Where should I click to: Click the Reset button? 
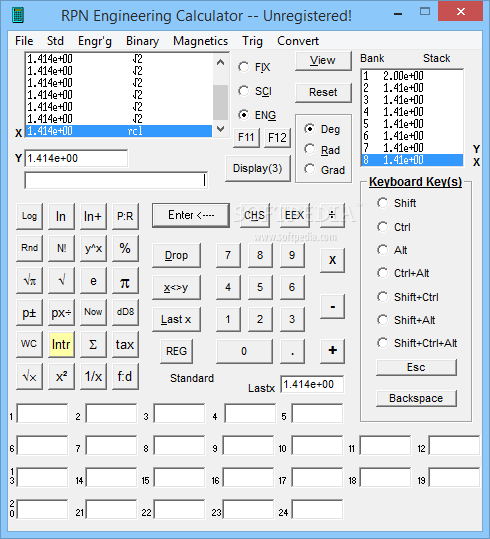pyautogui.click(x=323, y=92)
